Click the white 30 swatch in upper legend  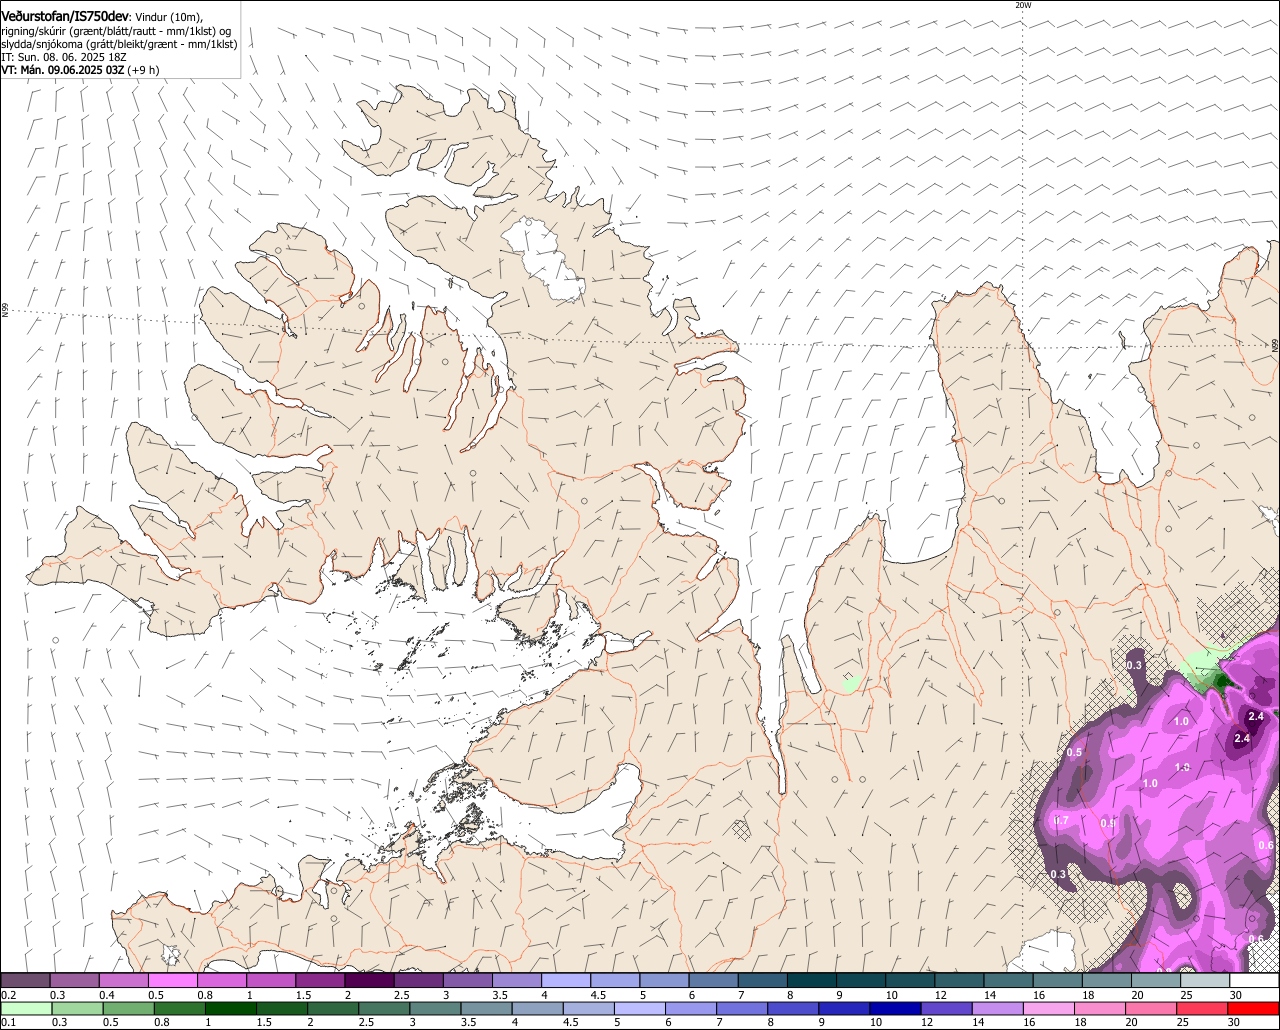point(1254,981)
